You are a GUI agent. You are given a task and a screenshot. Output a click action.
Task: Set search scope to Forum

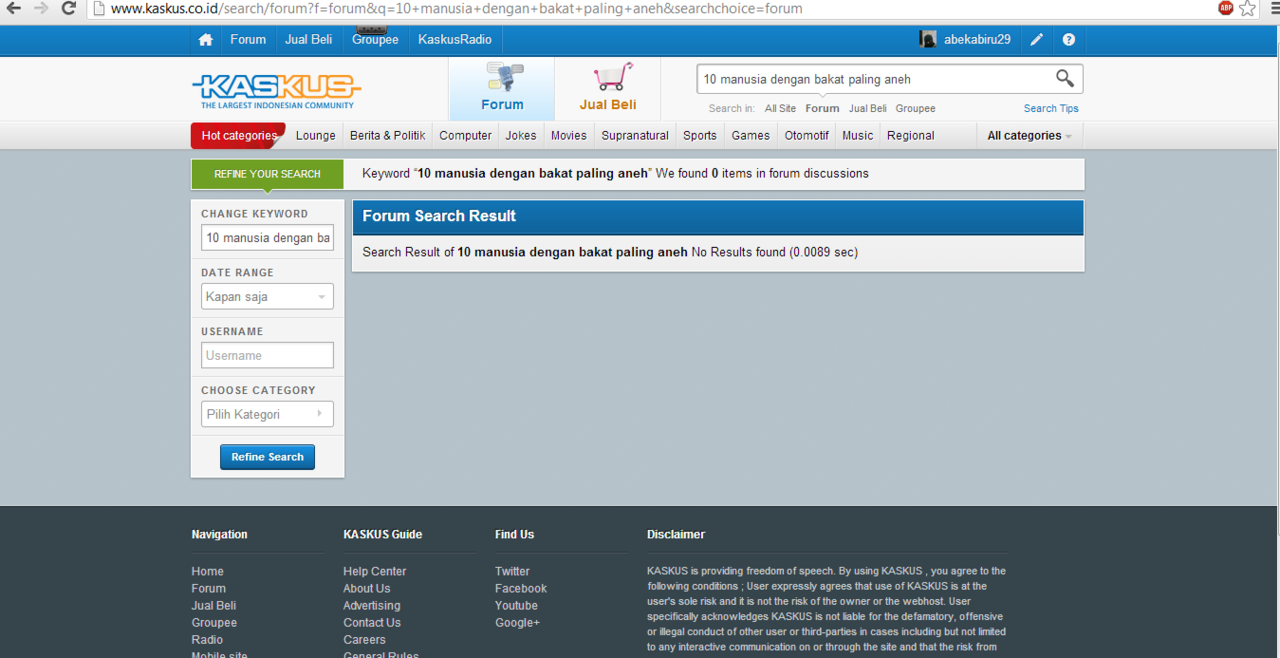tap(823, 108)
